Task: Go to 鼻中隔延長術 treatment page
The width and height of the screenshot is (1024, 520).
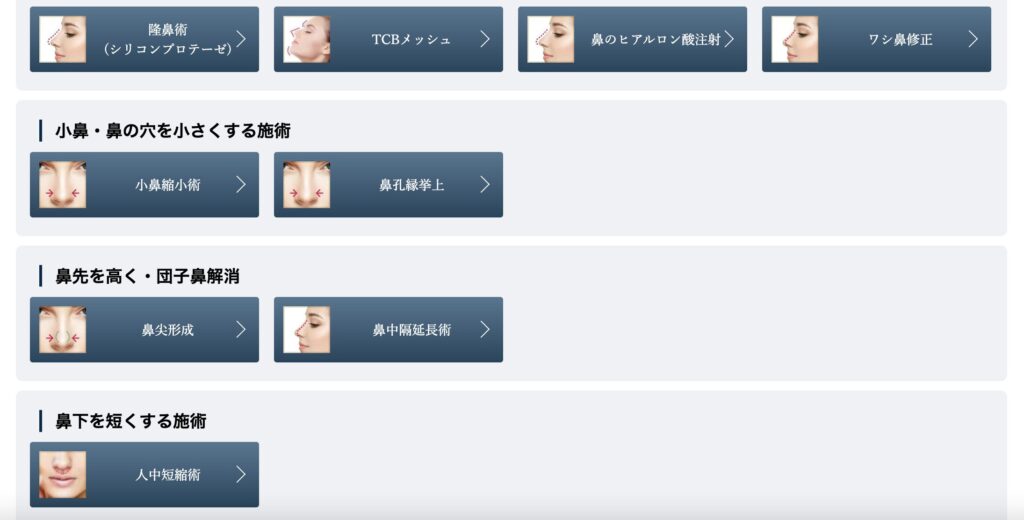Action: [389, 330]
